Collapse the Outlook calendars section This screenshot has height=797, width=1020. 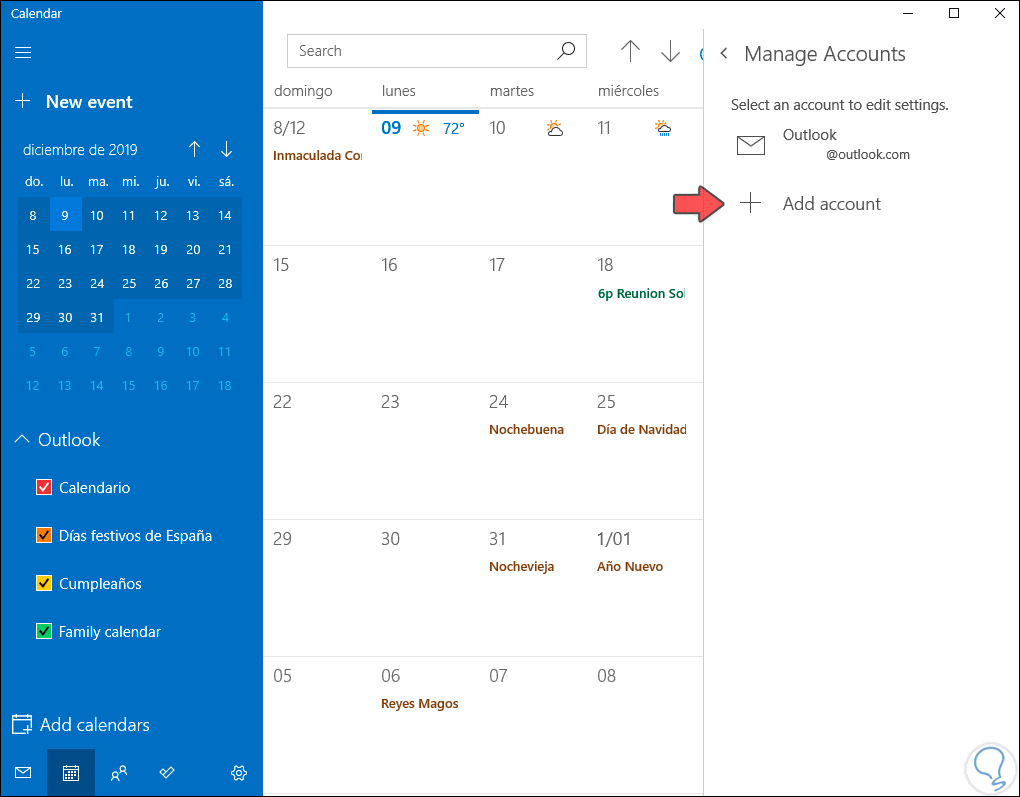(x=21, y=440)
